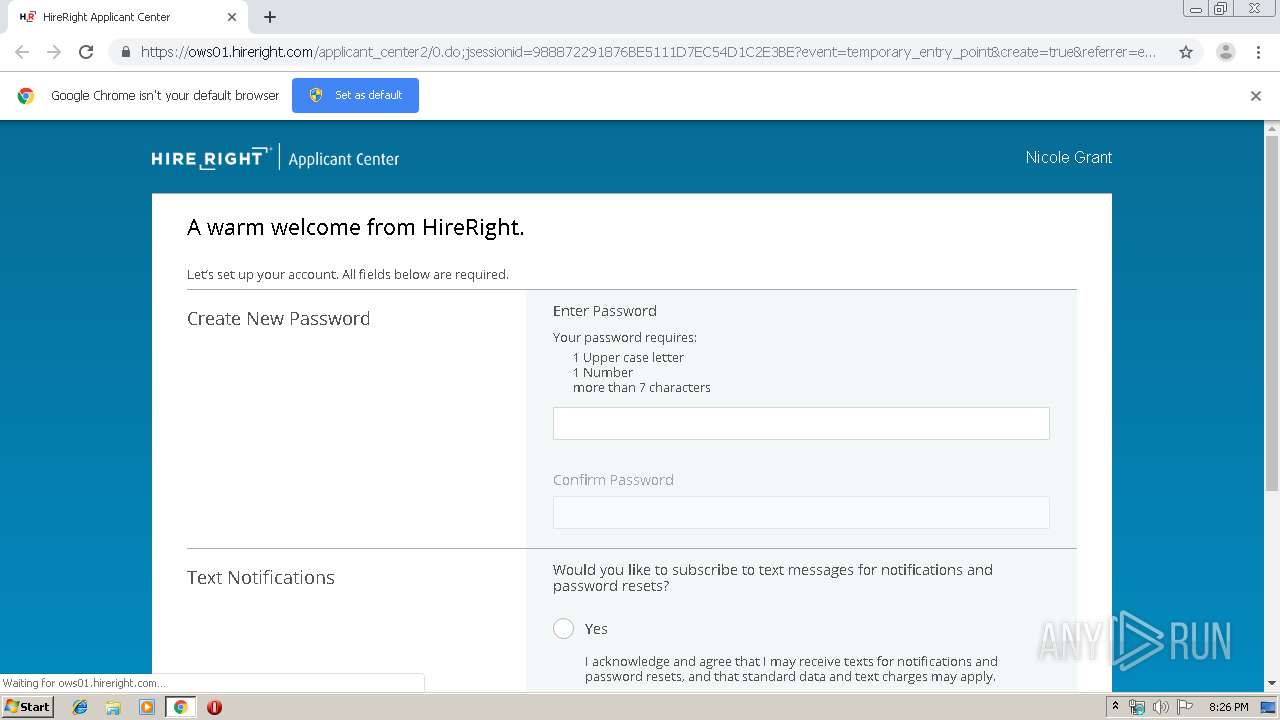
Task: Click the Show desktop button
Action: tap(1268, 707)
